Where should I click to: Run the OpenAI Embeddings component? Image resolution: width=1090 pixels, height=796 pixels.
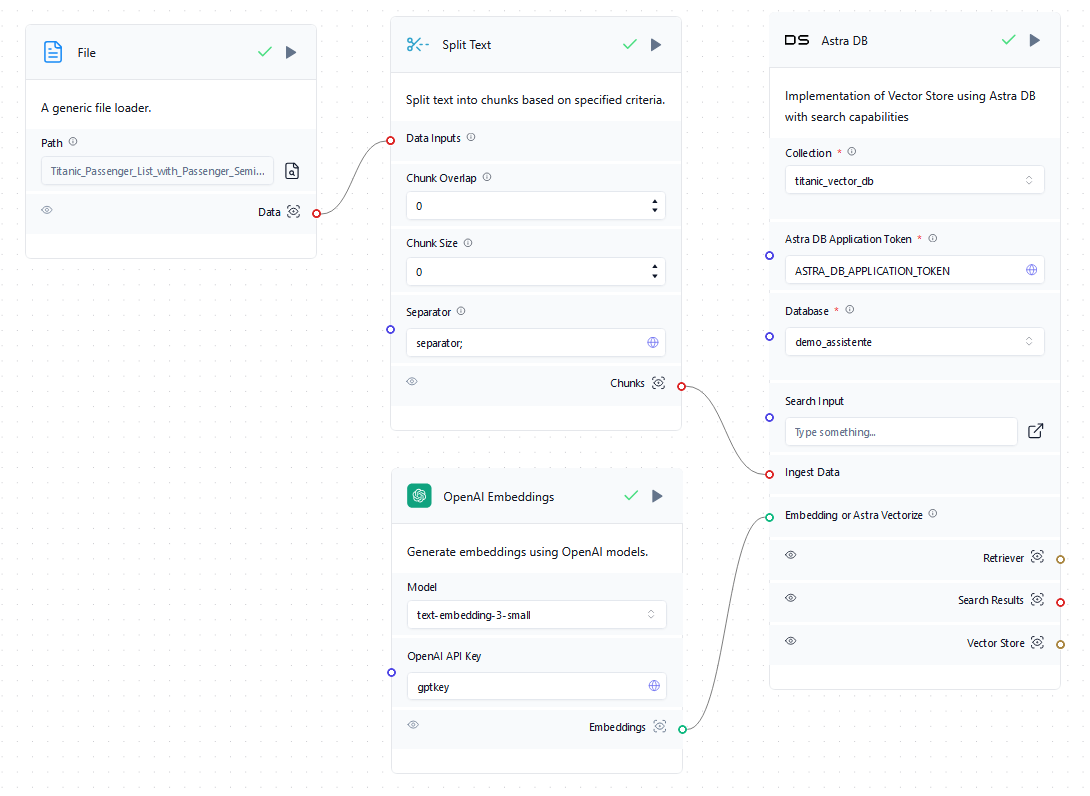click(657, 496)
